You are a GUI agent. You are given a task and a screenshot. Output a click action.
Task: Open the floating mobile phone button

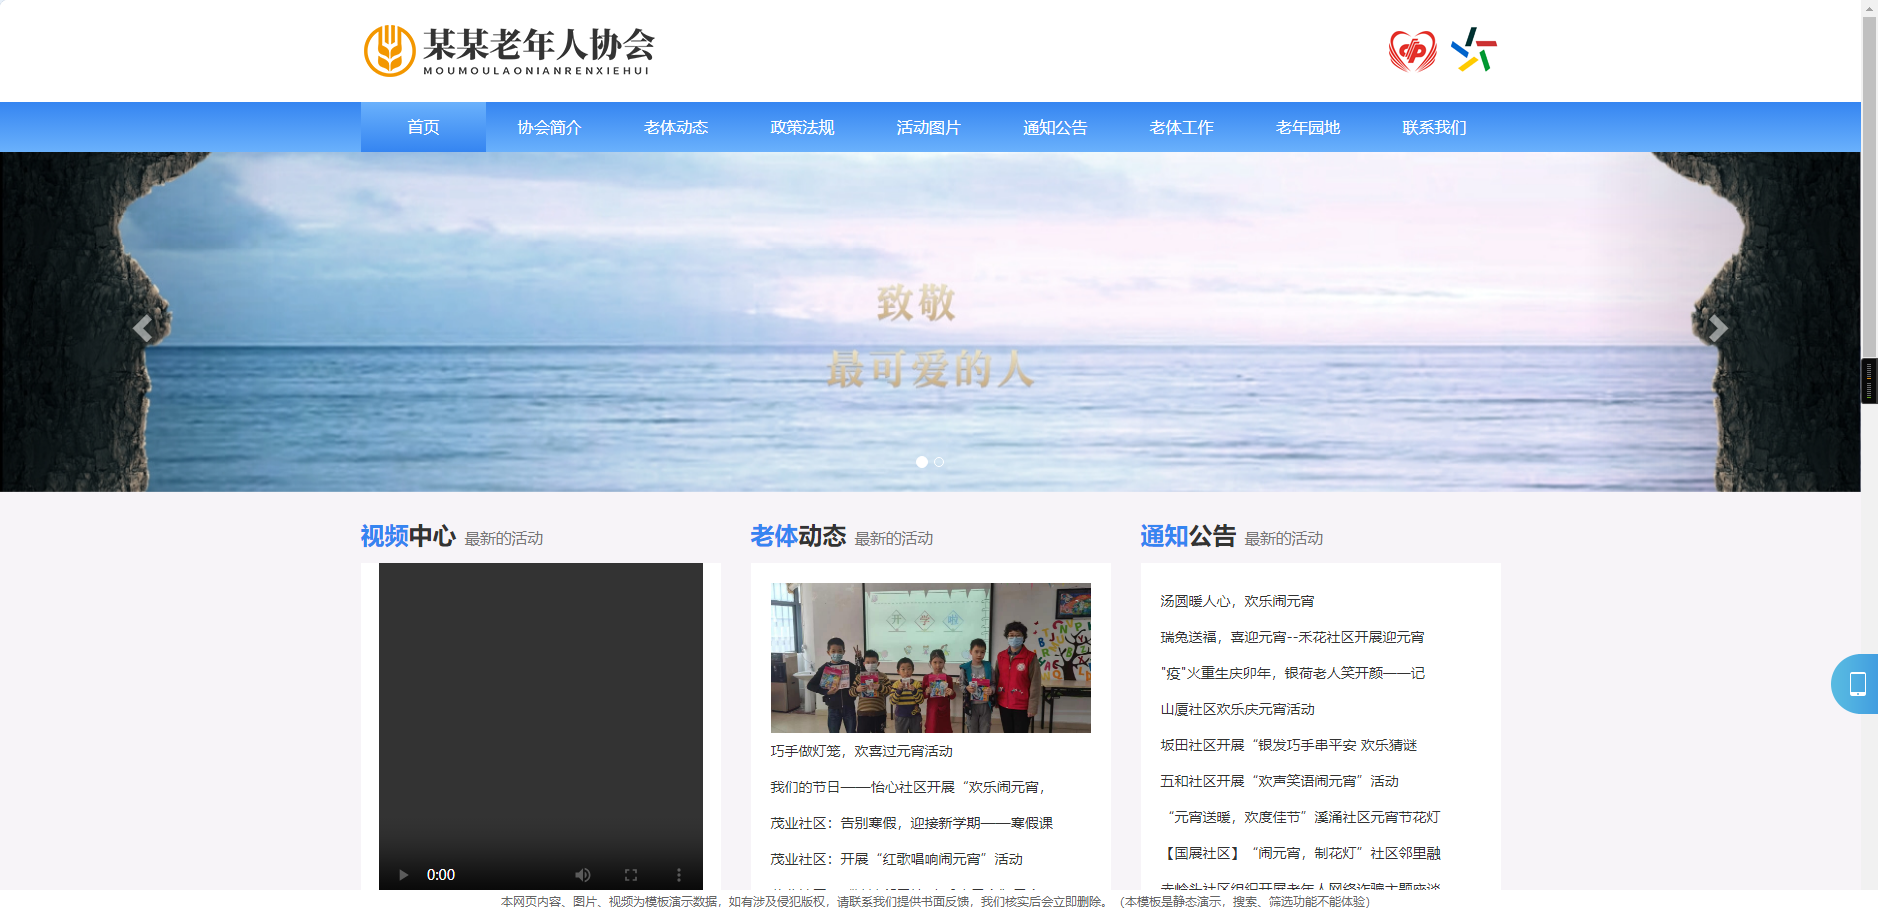(x=1856, y=684)
